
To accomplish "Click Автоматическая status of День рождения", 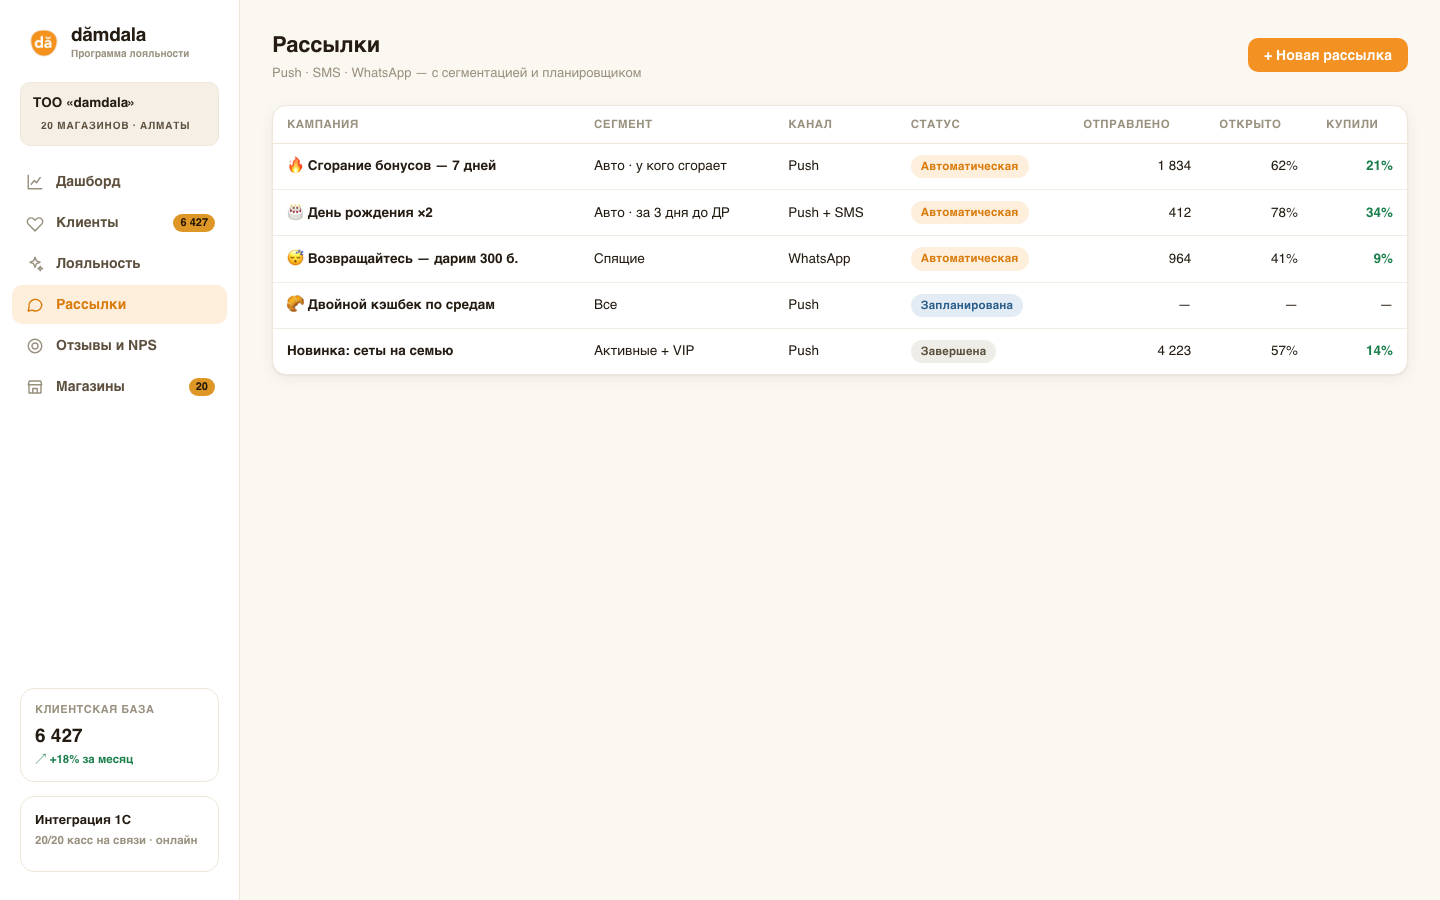I will [x=969, y=212].
